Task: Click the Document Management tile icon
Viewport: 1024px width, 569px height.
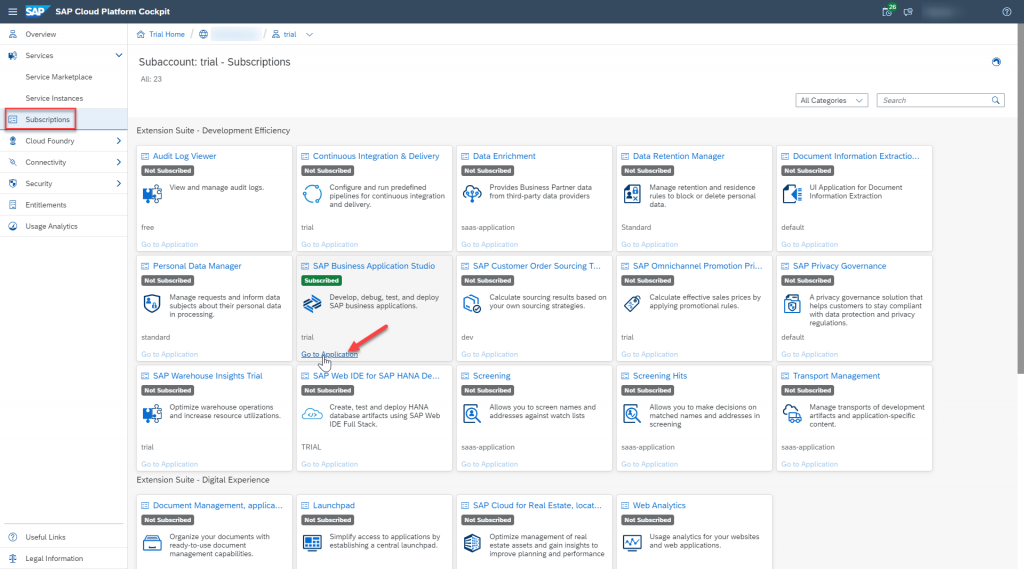Action: point(152,543)
